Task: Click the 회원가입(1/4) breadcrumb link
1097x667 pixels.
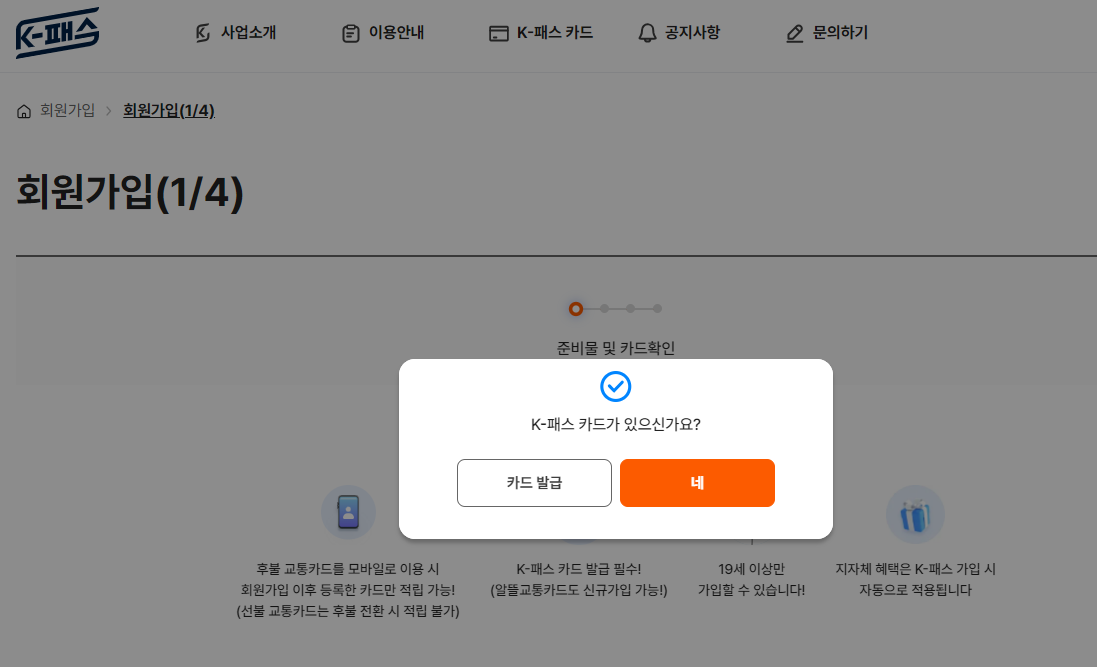Action: [169, 110]
